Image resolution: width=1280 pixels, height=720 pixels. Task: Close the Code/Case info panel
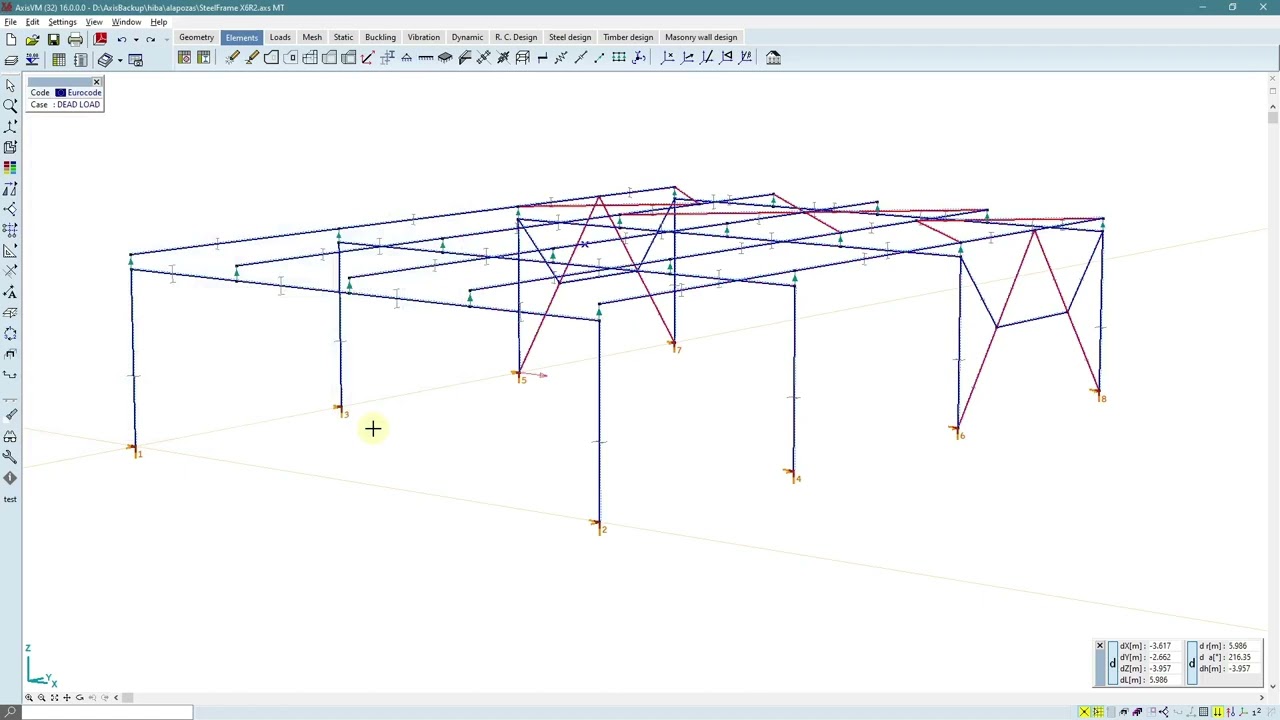click(x=97, y=82)
